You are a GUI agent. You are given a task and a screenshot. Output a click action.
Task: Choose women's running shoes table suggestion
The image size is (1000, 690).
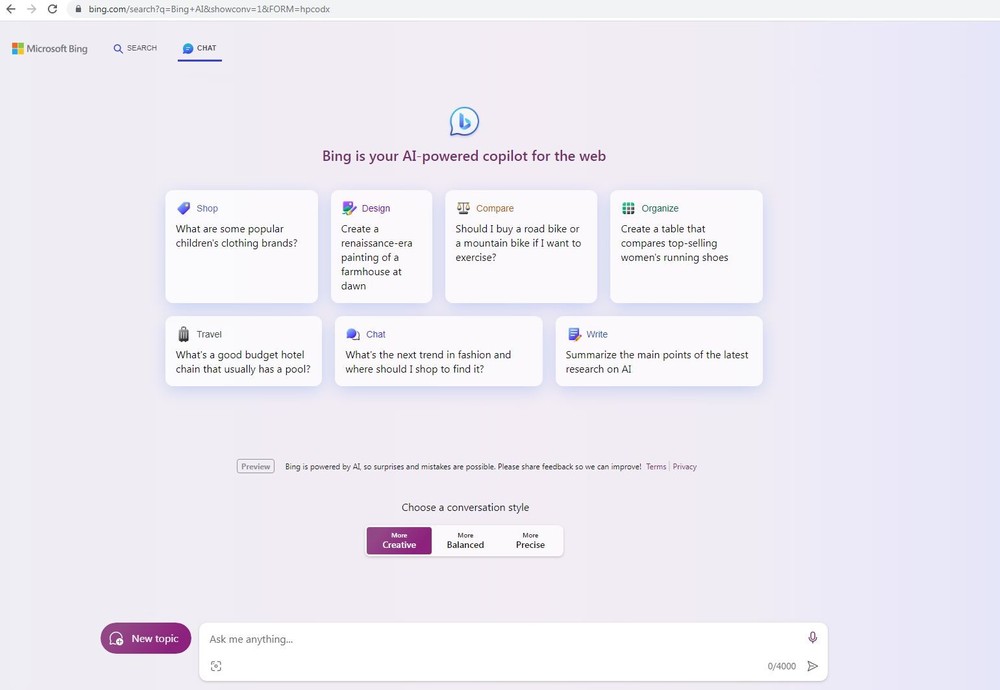point(686,246)
